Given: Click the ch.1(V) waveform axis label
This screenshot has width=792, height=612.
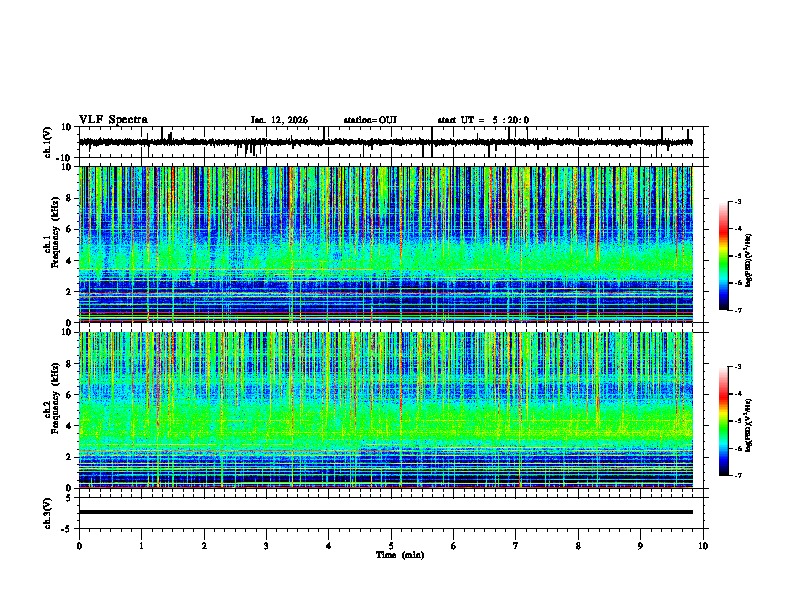Looking at the screenshot, I should pyautogui.click(x=48, y=142).
